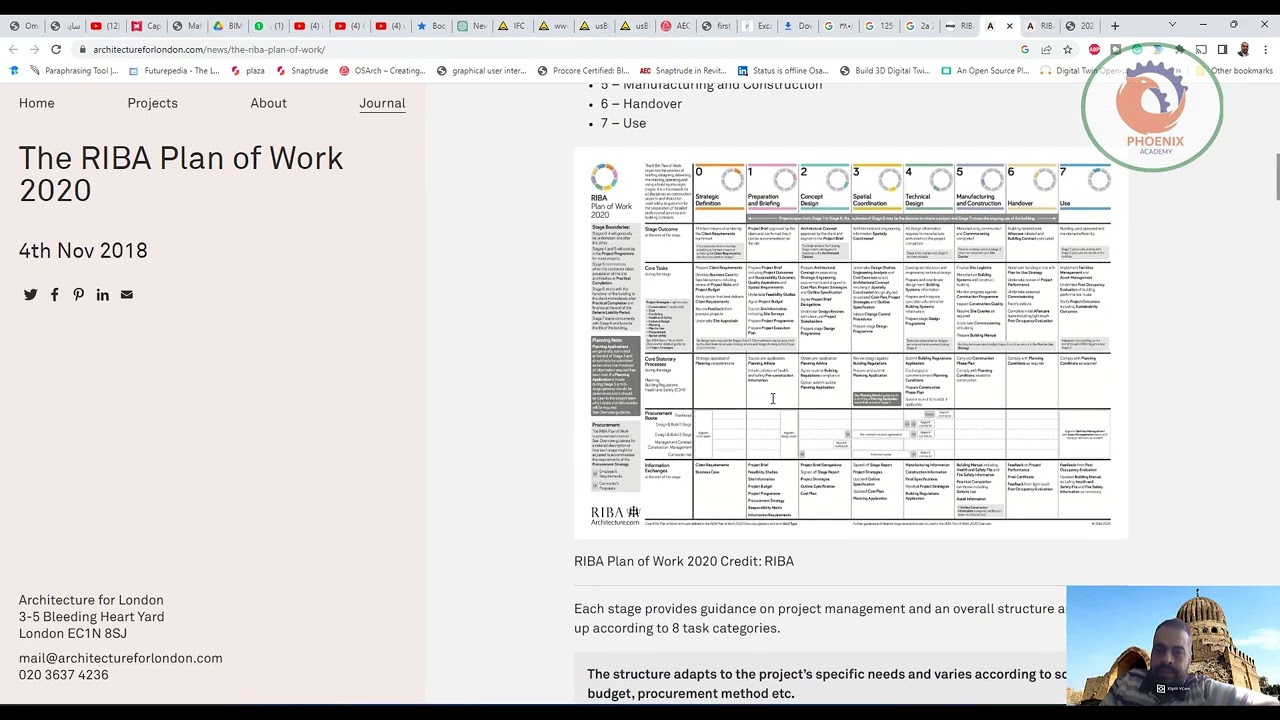
Task: Open Paraphrasing Tool bookmark
Action: point(75,71)
